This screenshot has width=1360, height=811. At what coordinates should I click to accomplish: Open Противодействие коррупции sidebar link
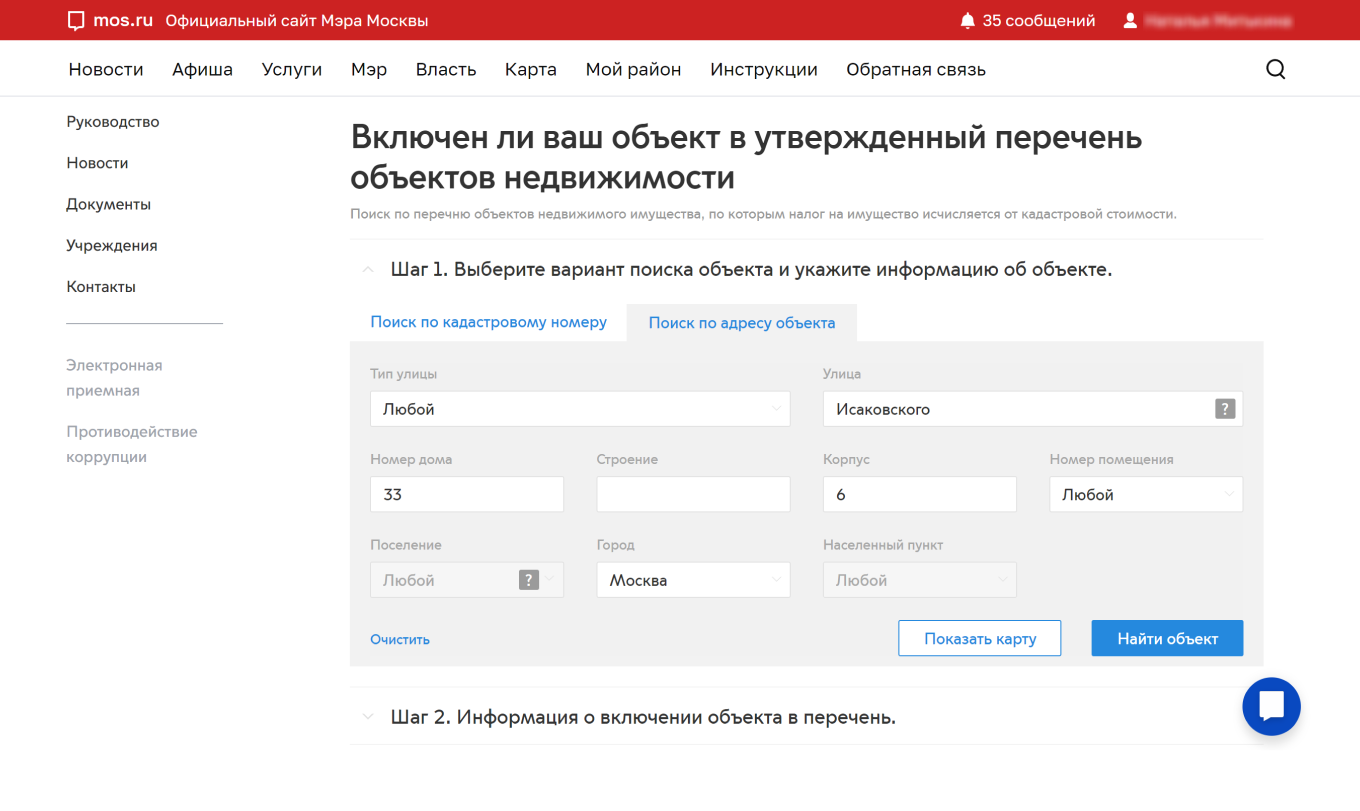tap(132, 444)
